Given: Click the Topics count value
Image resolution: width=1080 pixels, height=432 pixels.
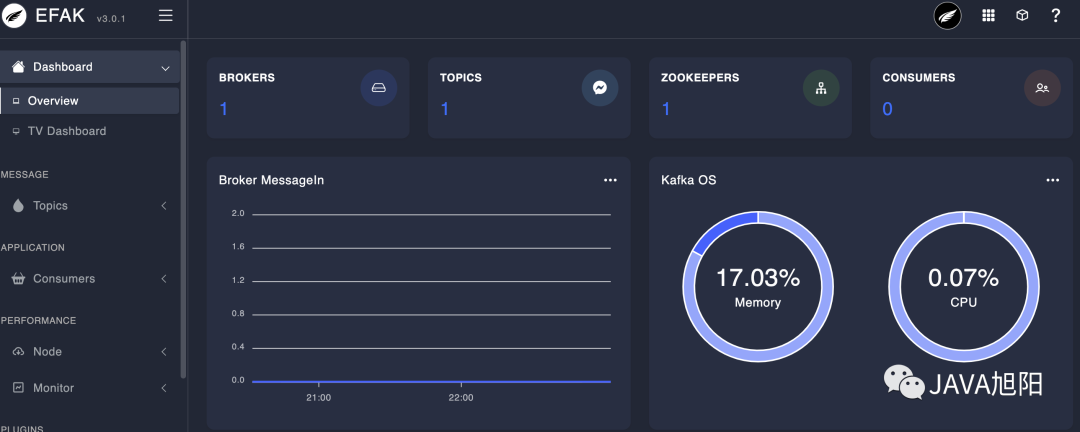Looking at the screenshot, I should pos(444,109).
